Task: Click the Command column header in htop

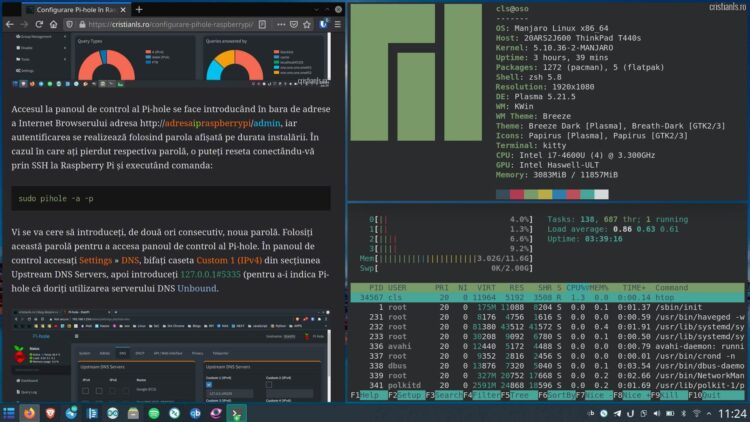Action: [671, 288]
